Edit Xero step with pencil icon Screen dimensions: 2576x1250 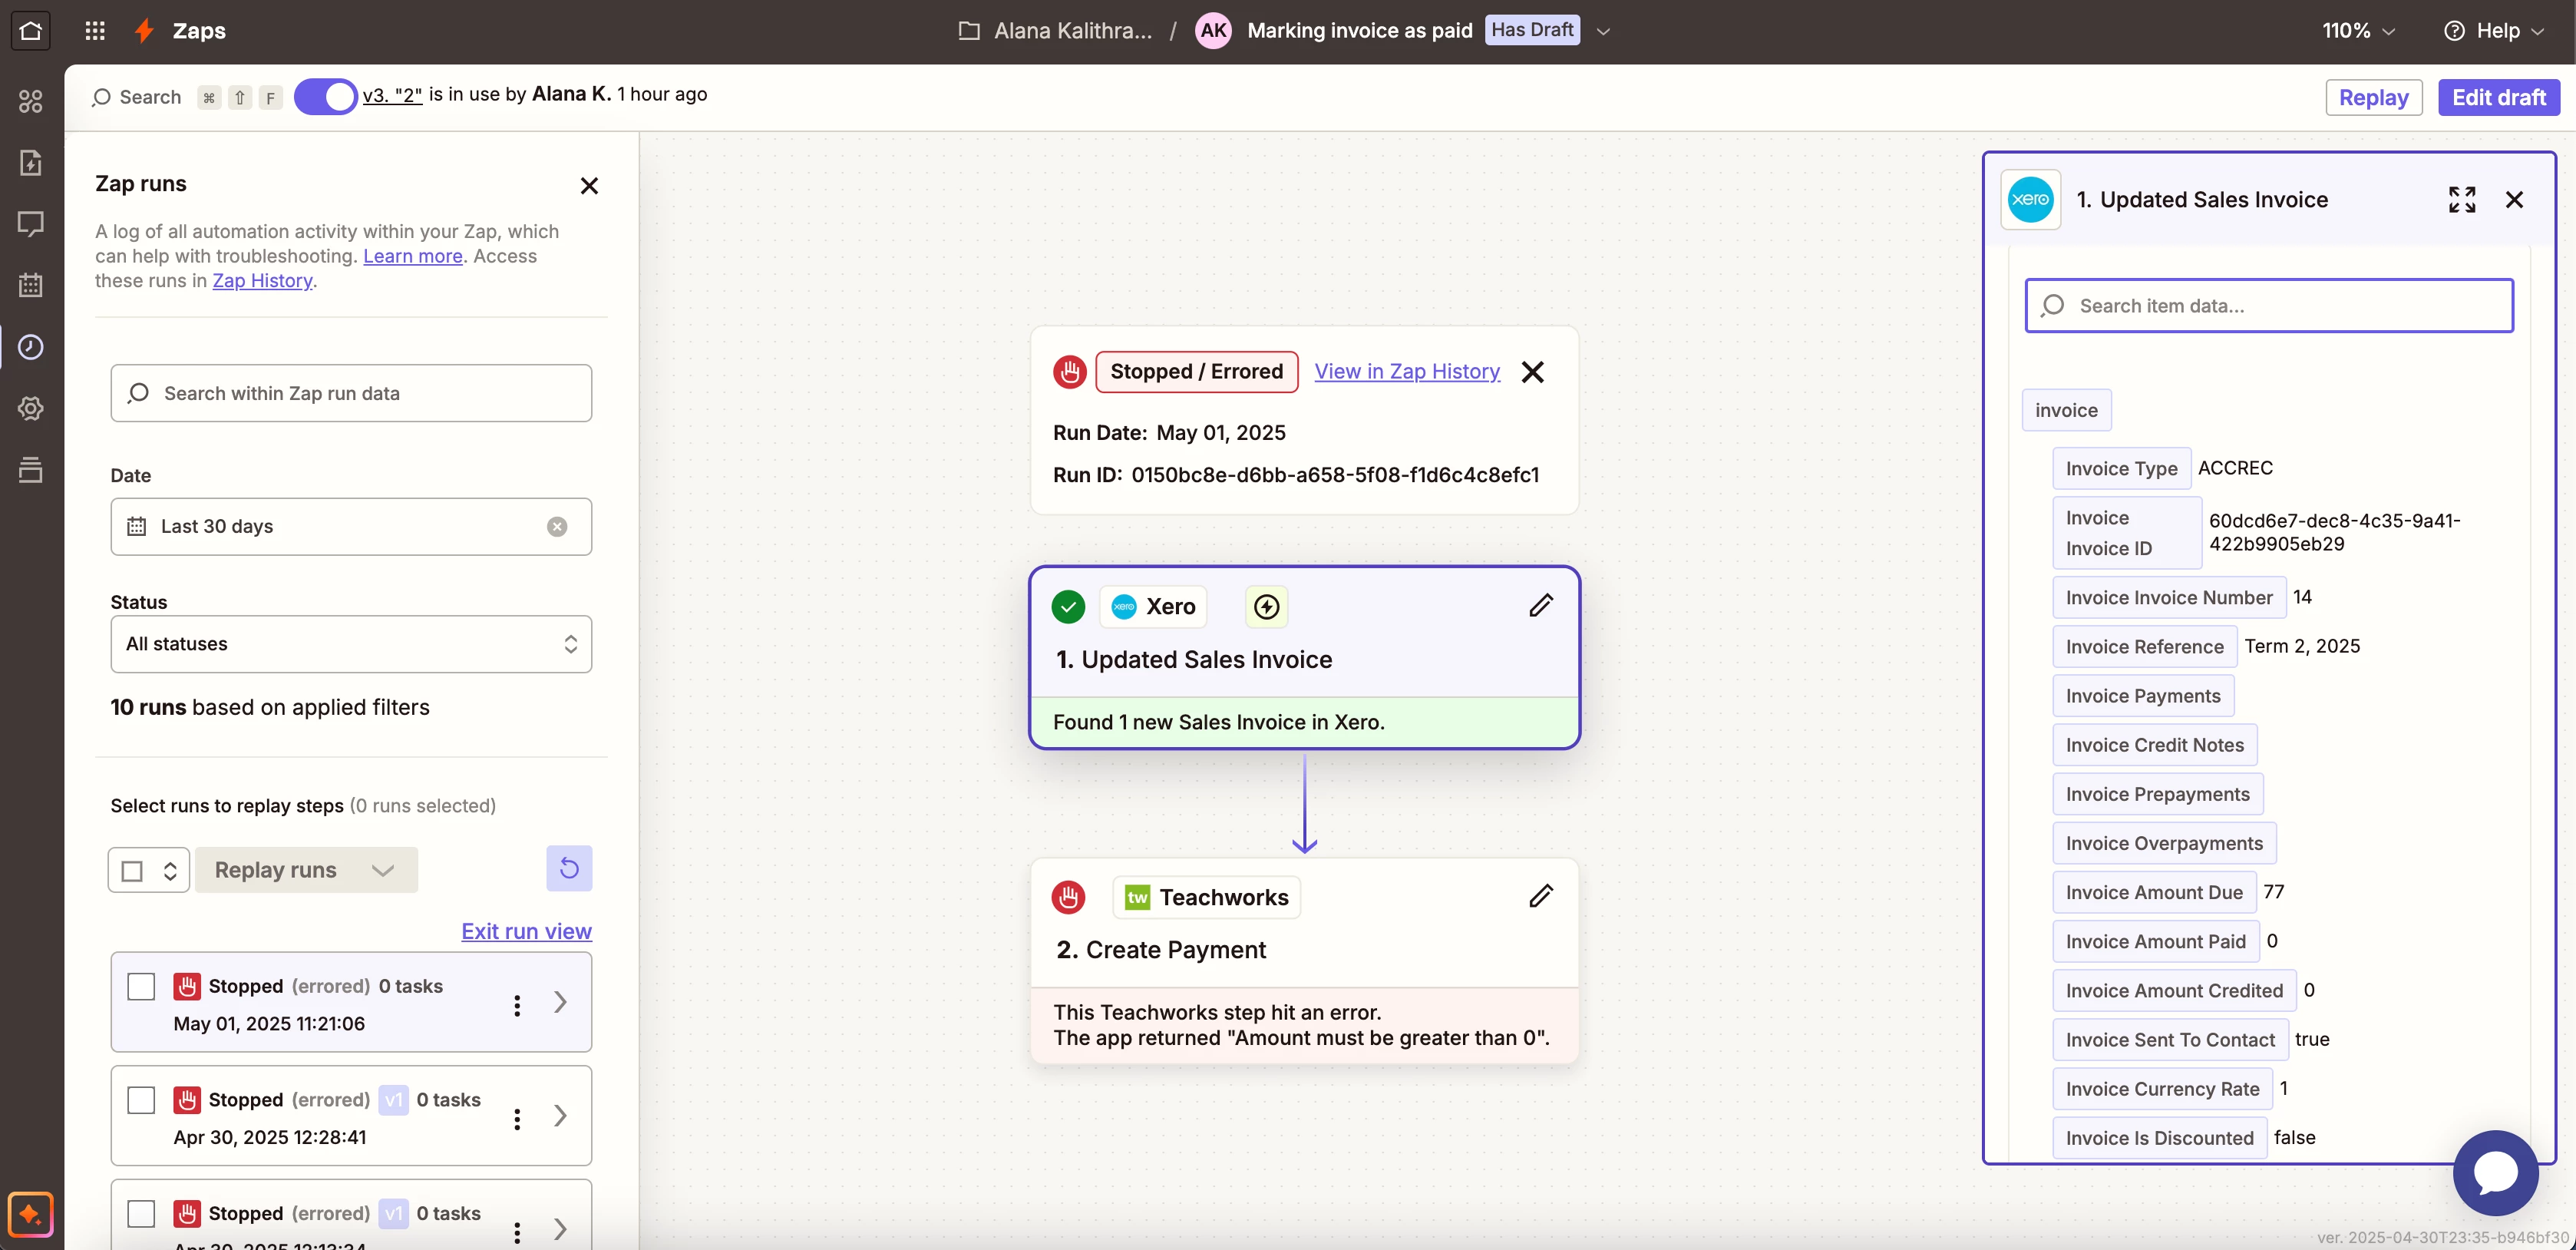pos(1540,605)
